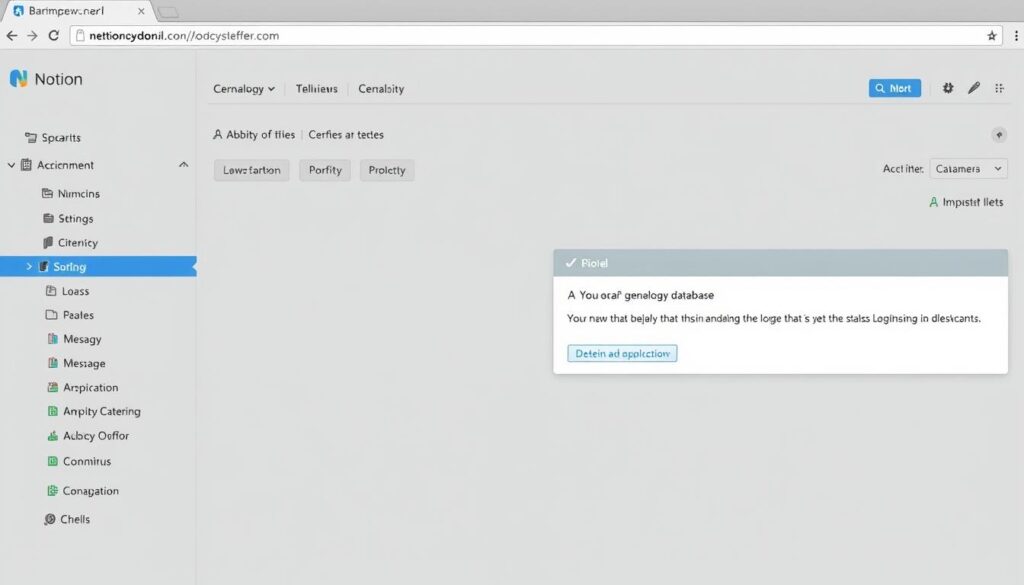Screen dimensions: 1024x585
Task: Click the Impistif llets icon label
Action: pyautogui.click(x=966, y=202)
